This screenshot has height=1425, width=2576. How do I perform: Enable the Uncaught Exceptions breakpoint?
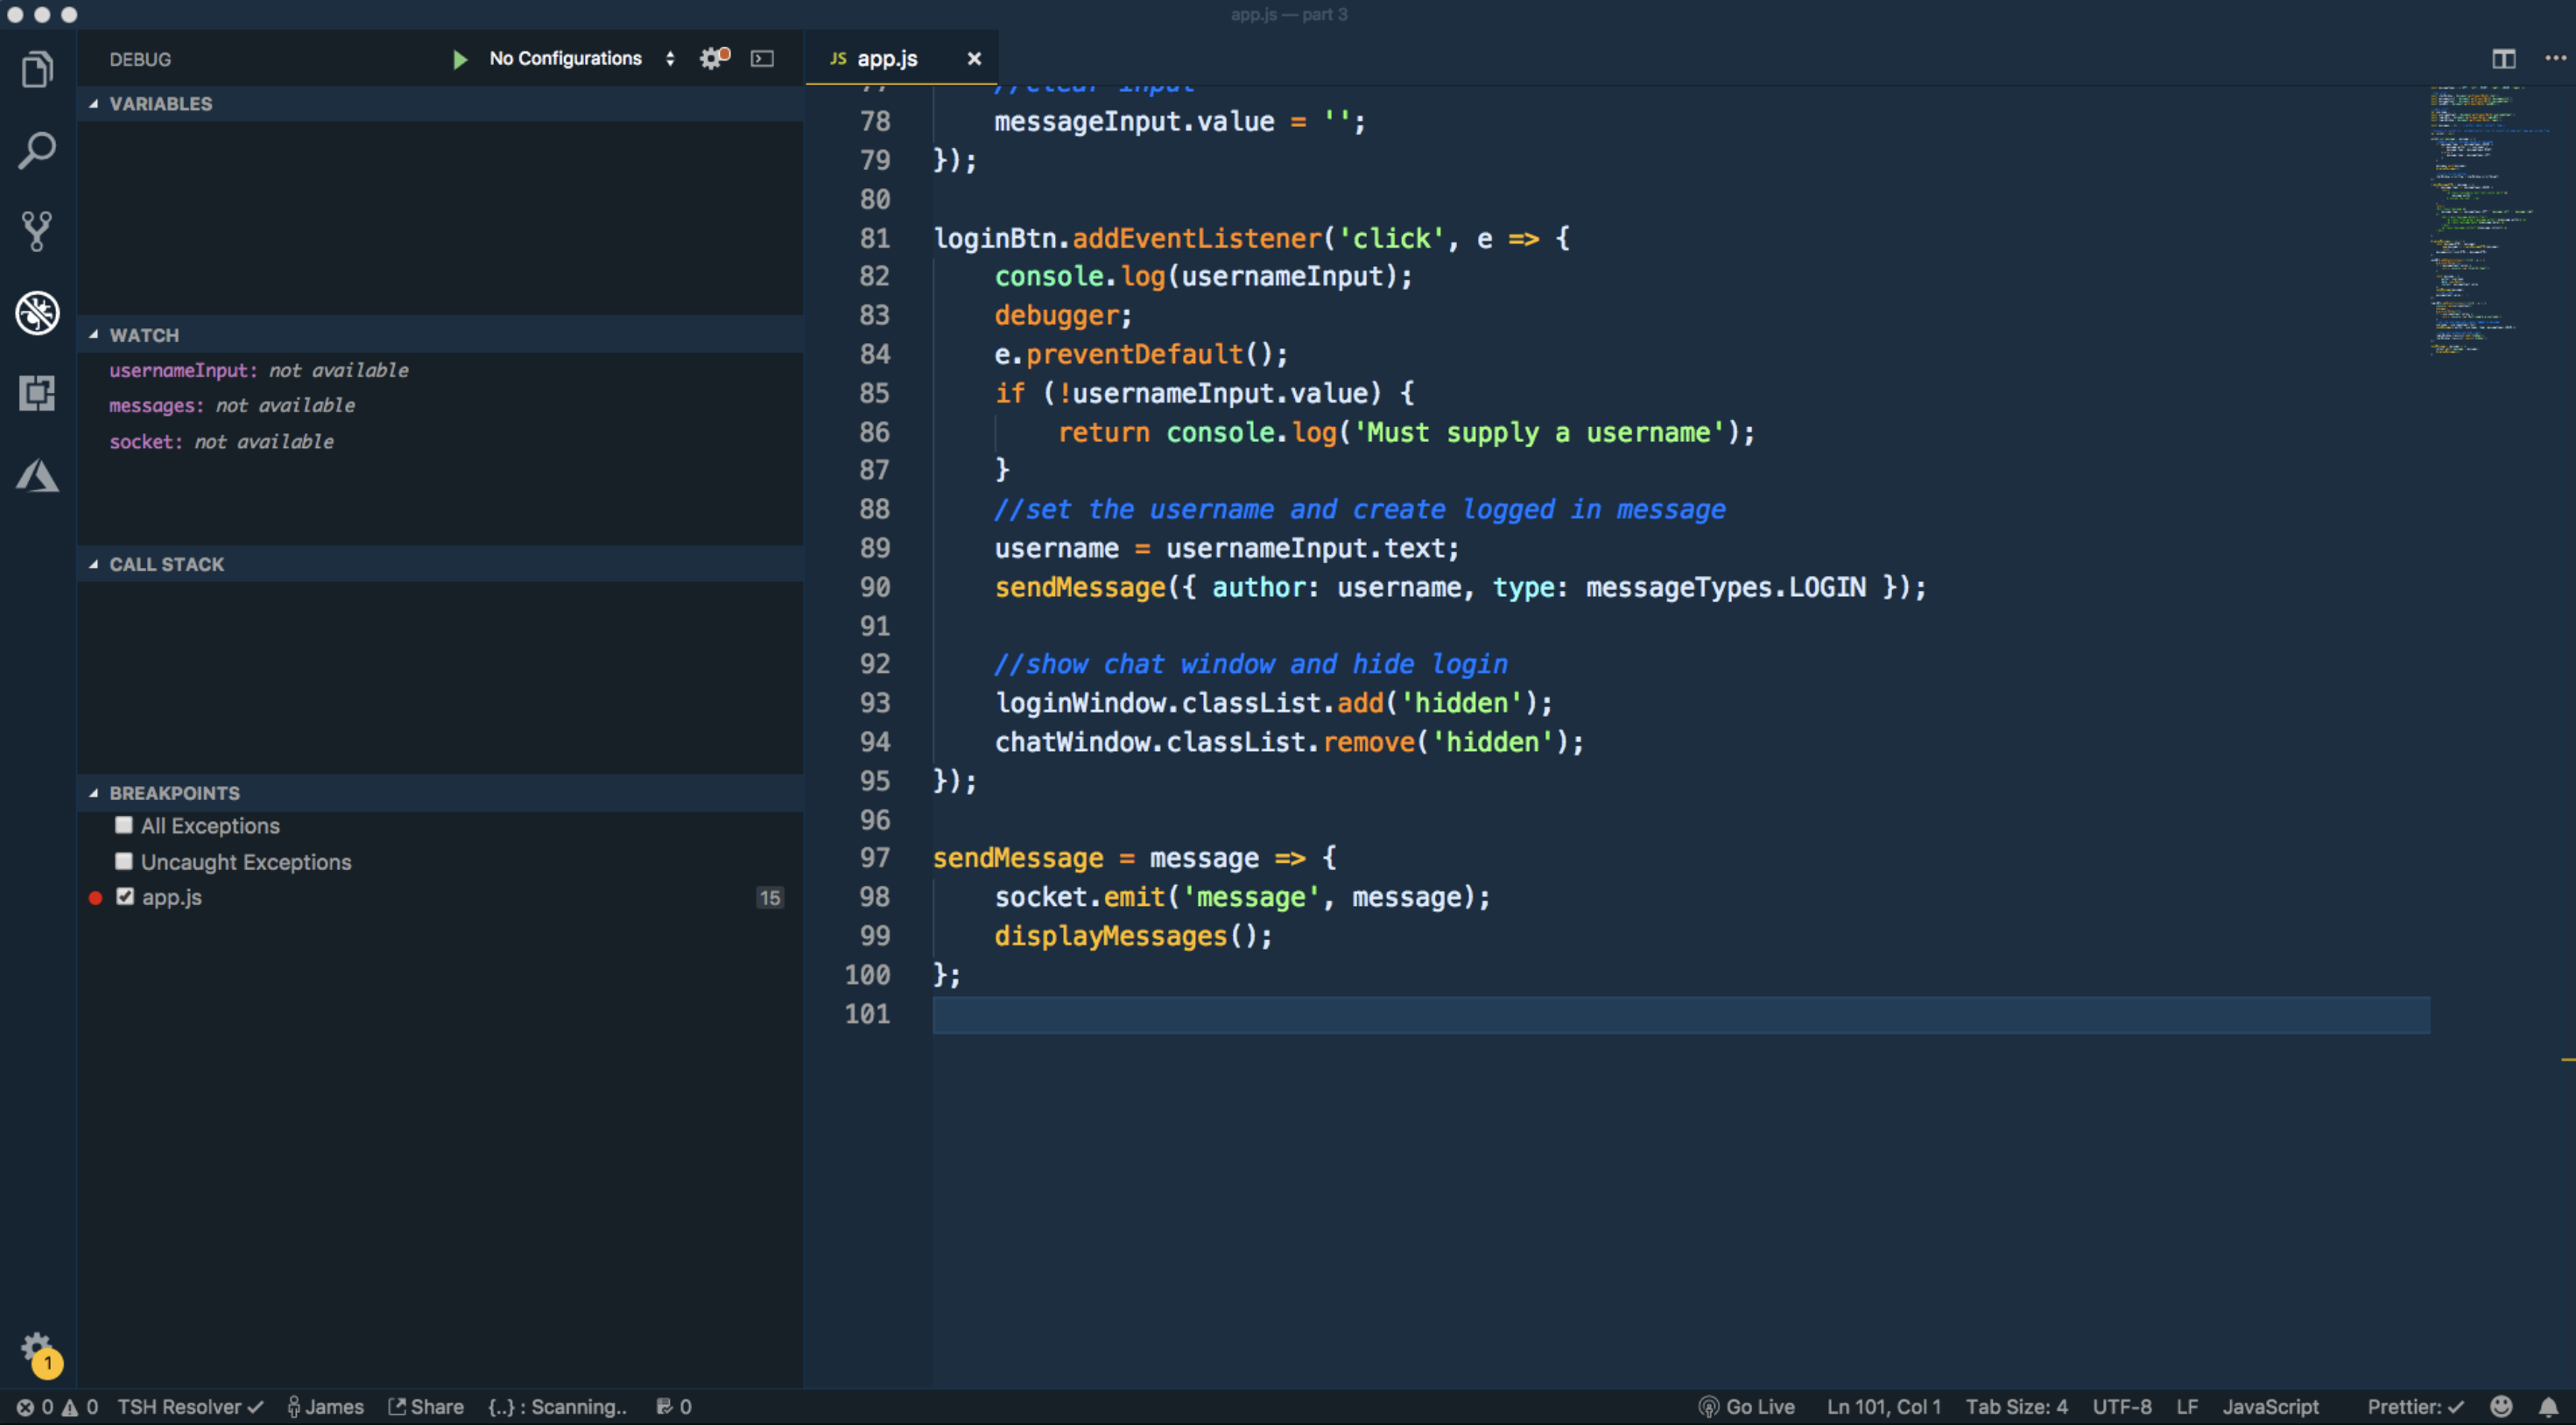coord(124,861)
